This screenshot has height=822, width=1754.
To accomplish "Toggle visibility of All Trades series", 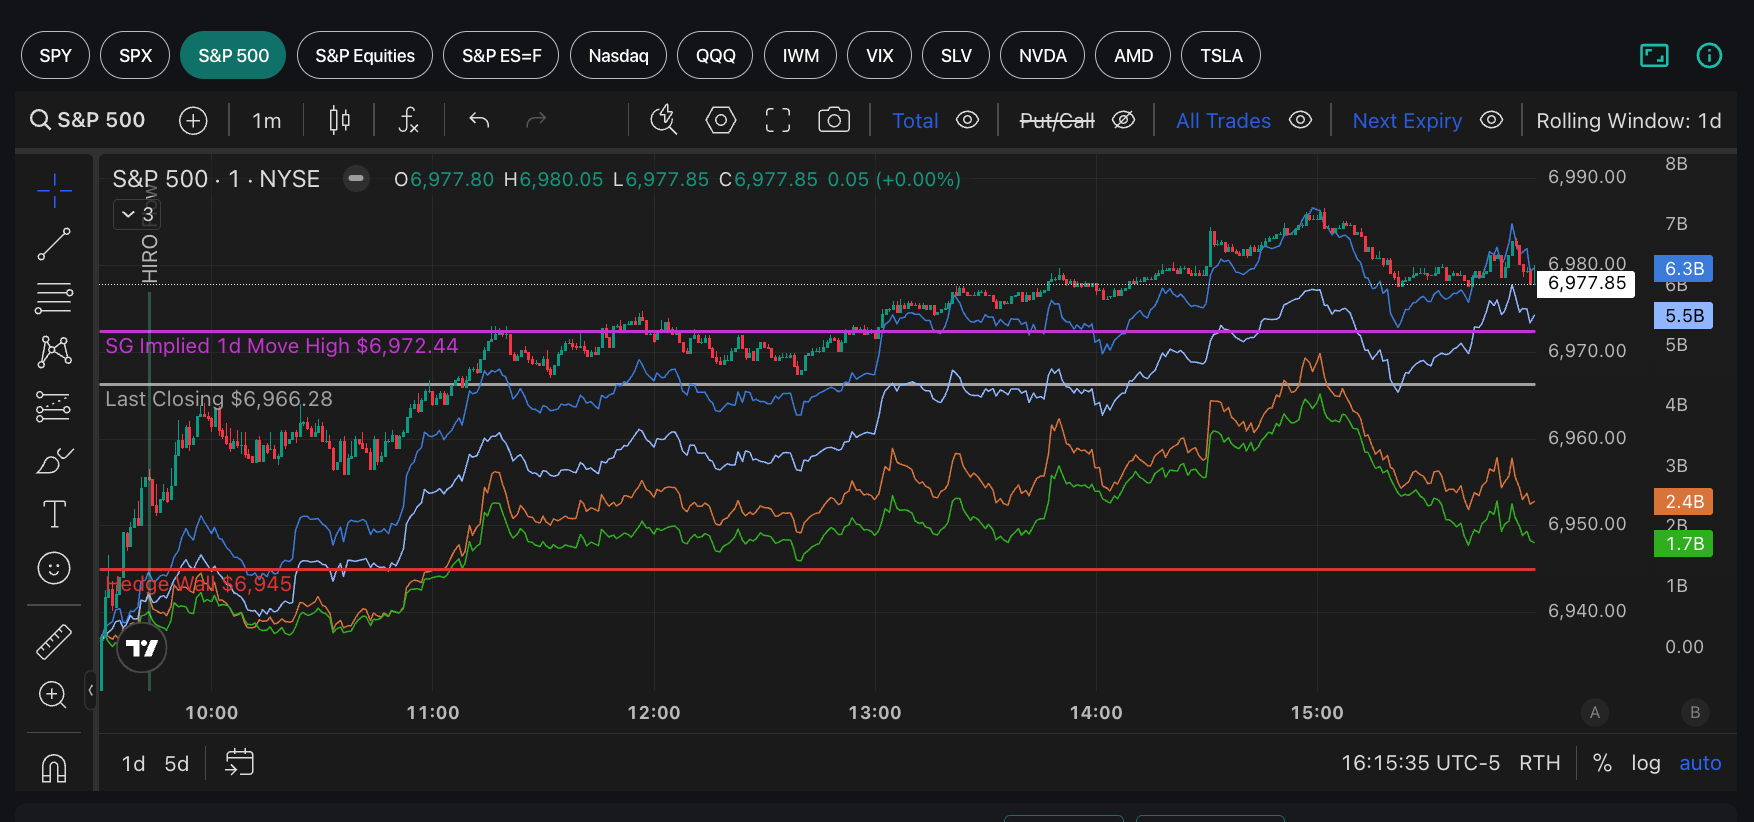I will pos(1300,120).
